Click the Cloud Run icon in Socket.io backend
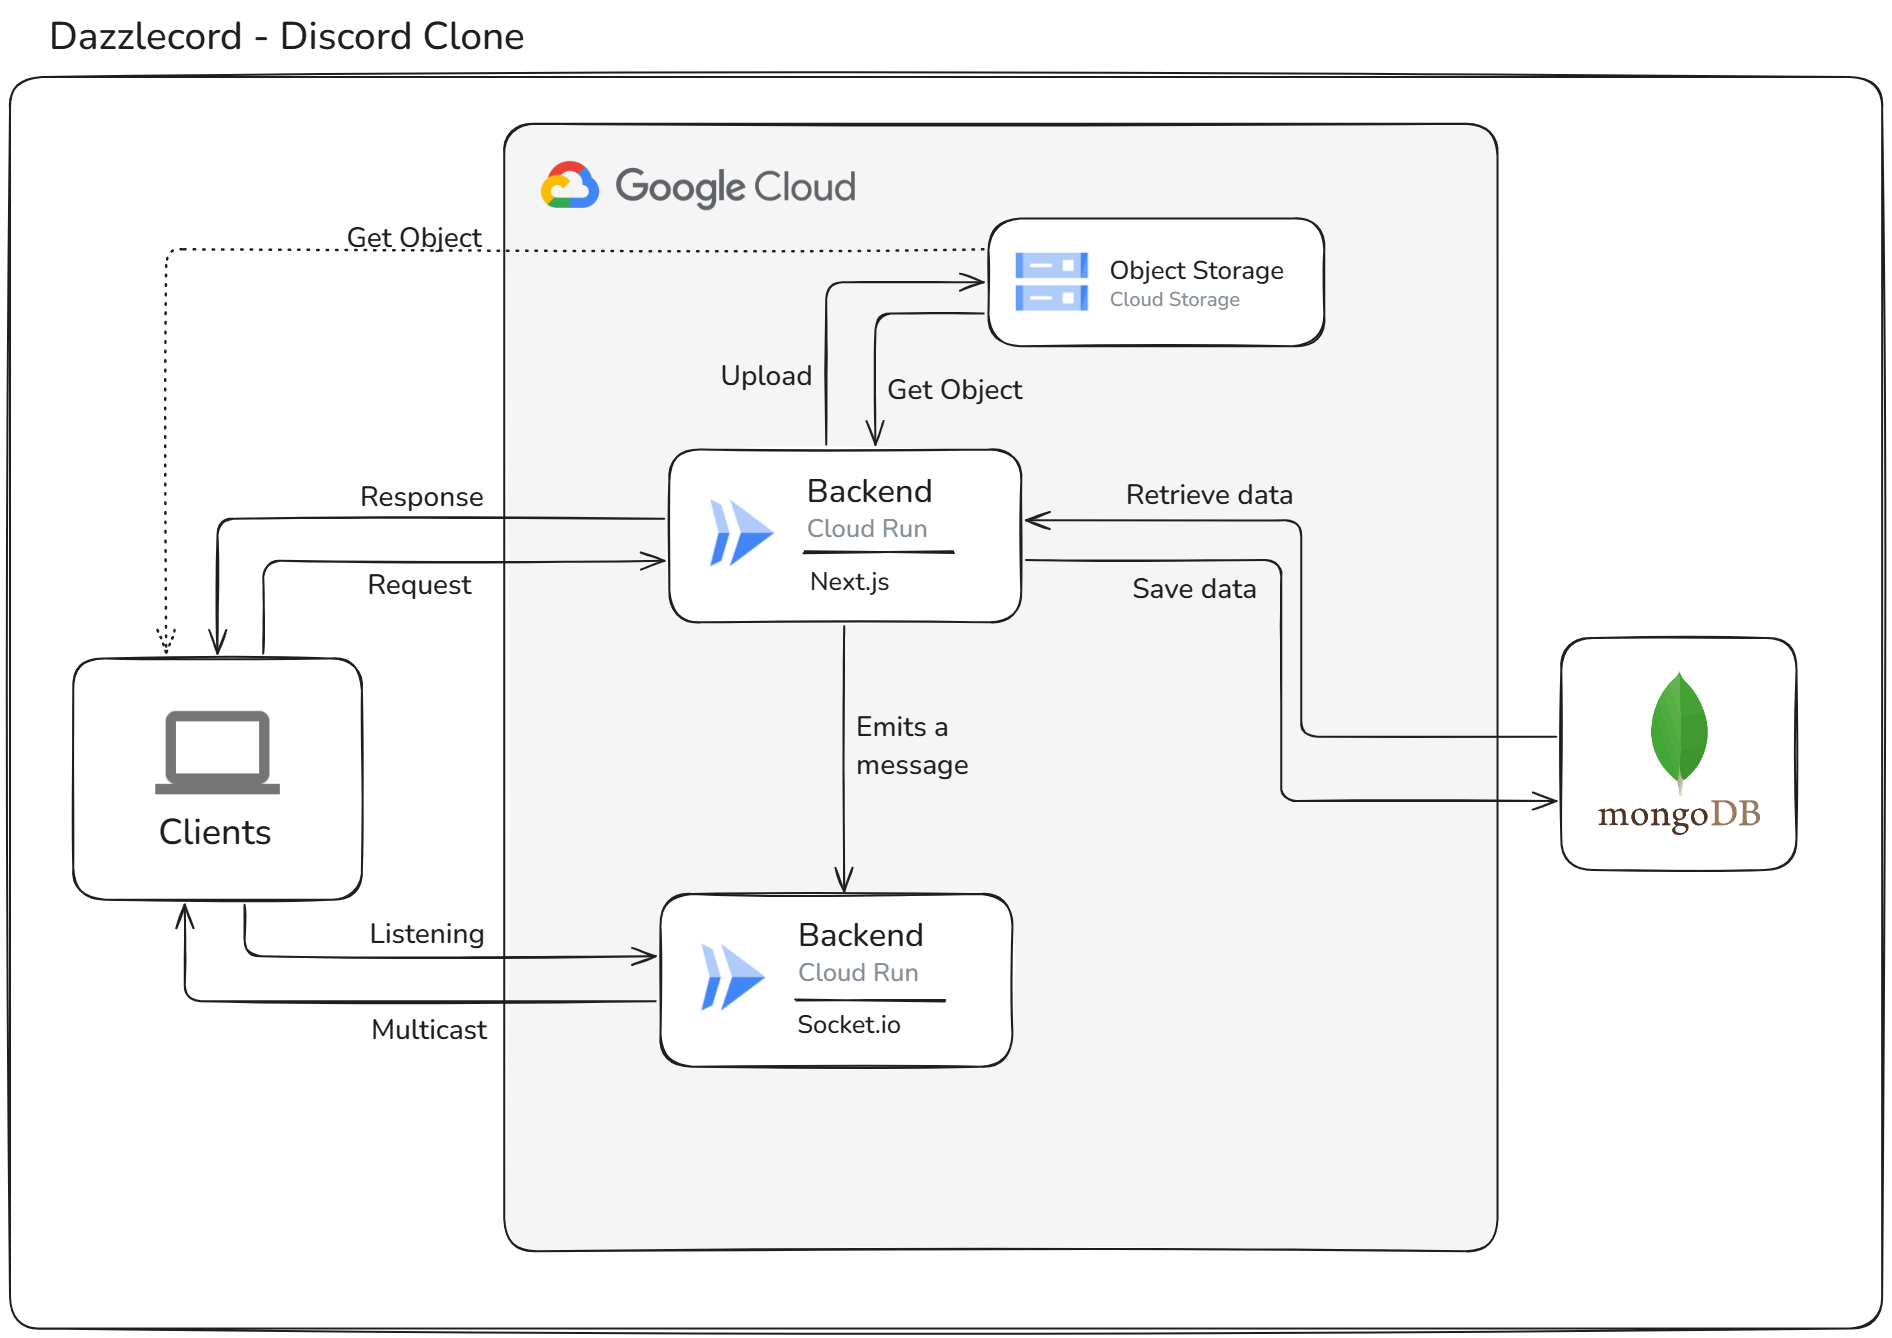This screenshot has width=1892, height=1338. pyautogui.click(x=732, y=977)
